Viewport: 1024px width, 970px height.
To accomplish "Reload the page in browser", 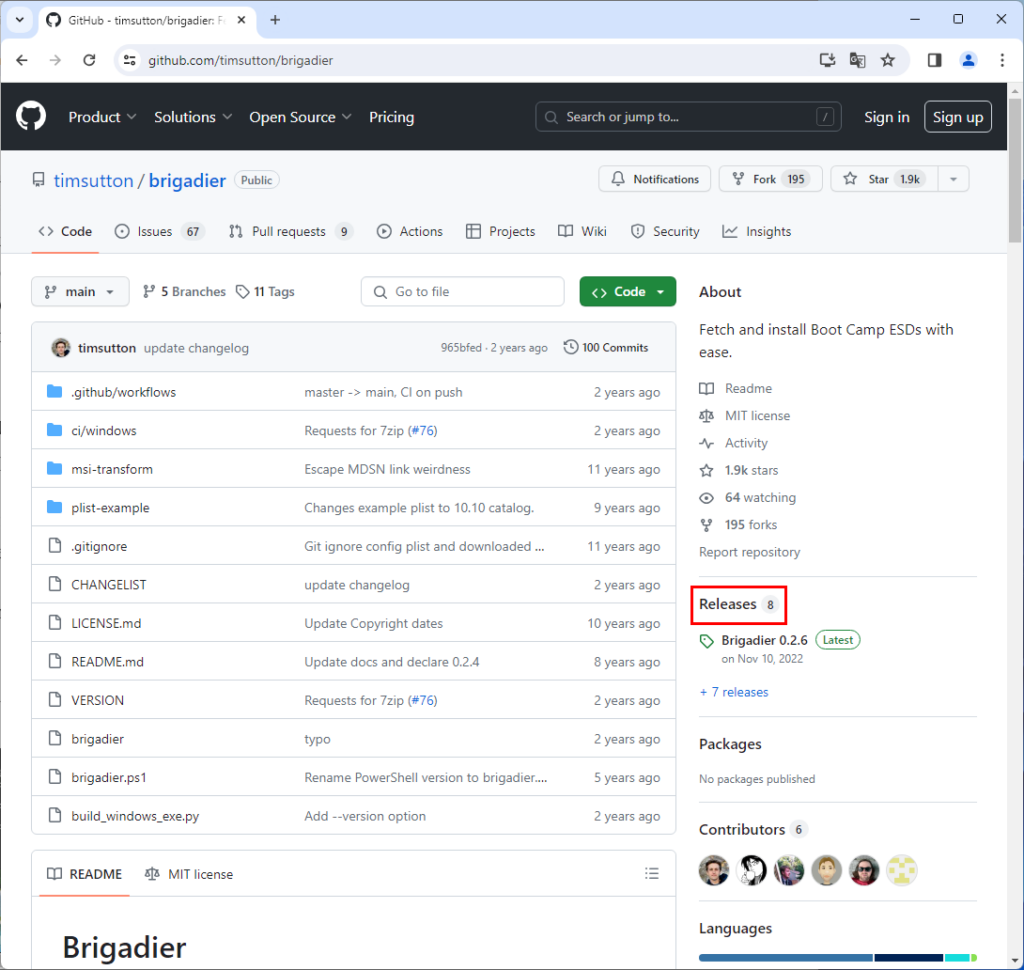I will (89, 60).
